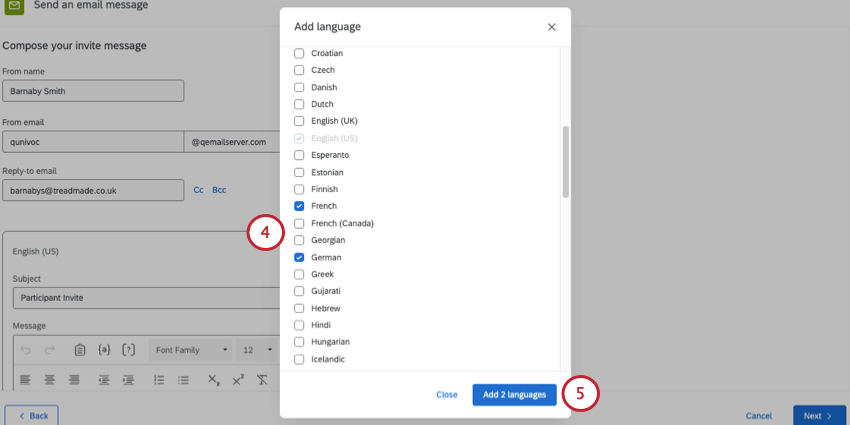
Task: Click the paste clipboard icon in editor toolbar
Action: (80, 350)
